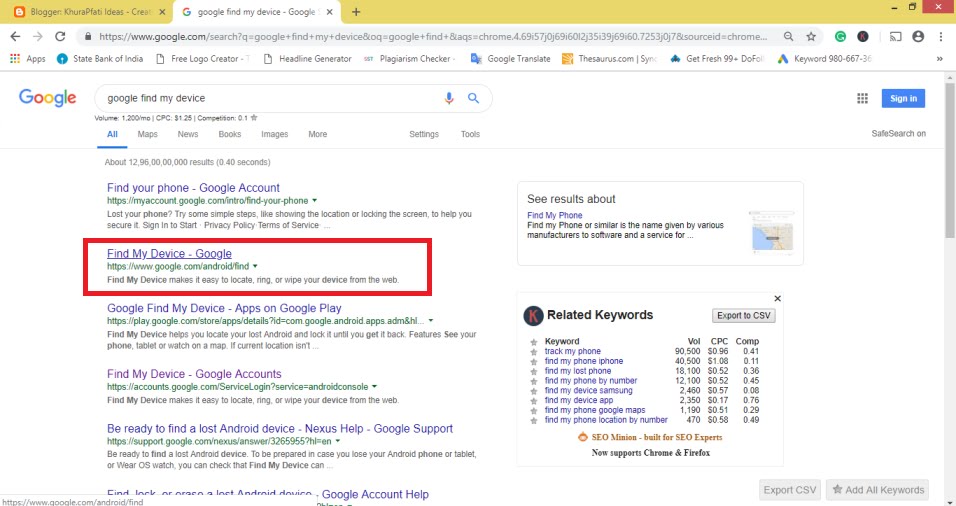
Task: Star 'find my phone google maps' keyword
Action: pyautogui.click(x=533, y=410)
